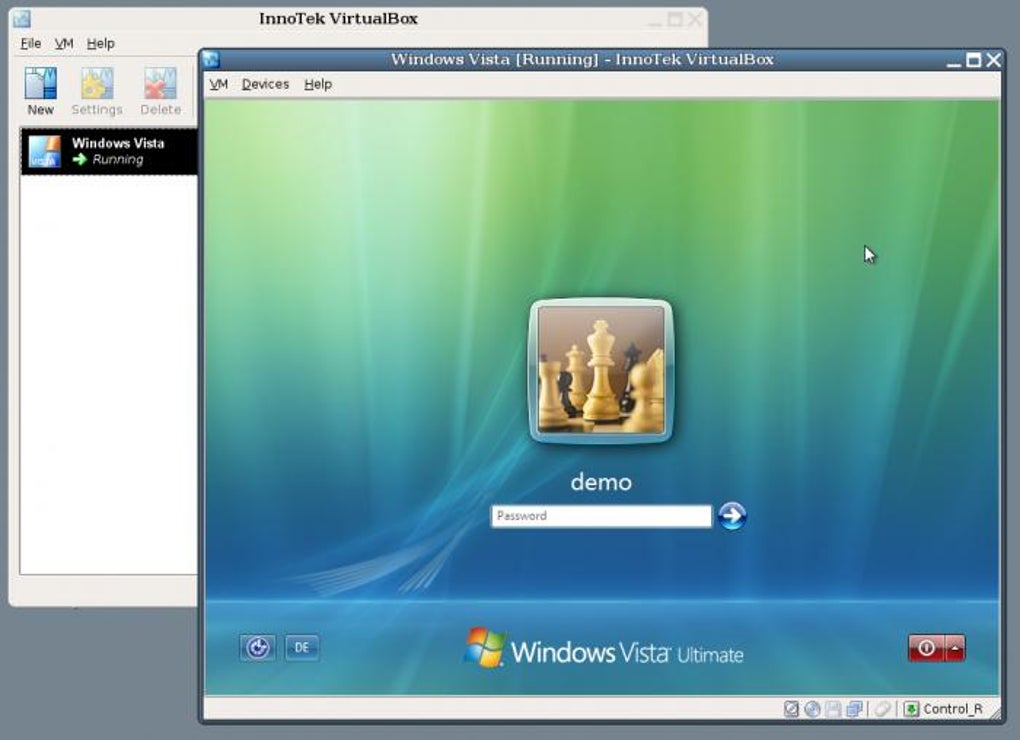Viewport: 1020px width, 740px height.
Task: Click the CD/DVD icon in status bar
Action: tap(812, 709)
